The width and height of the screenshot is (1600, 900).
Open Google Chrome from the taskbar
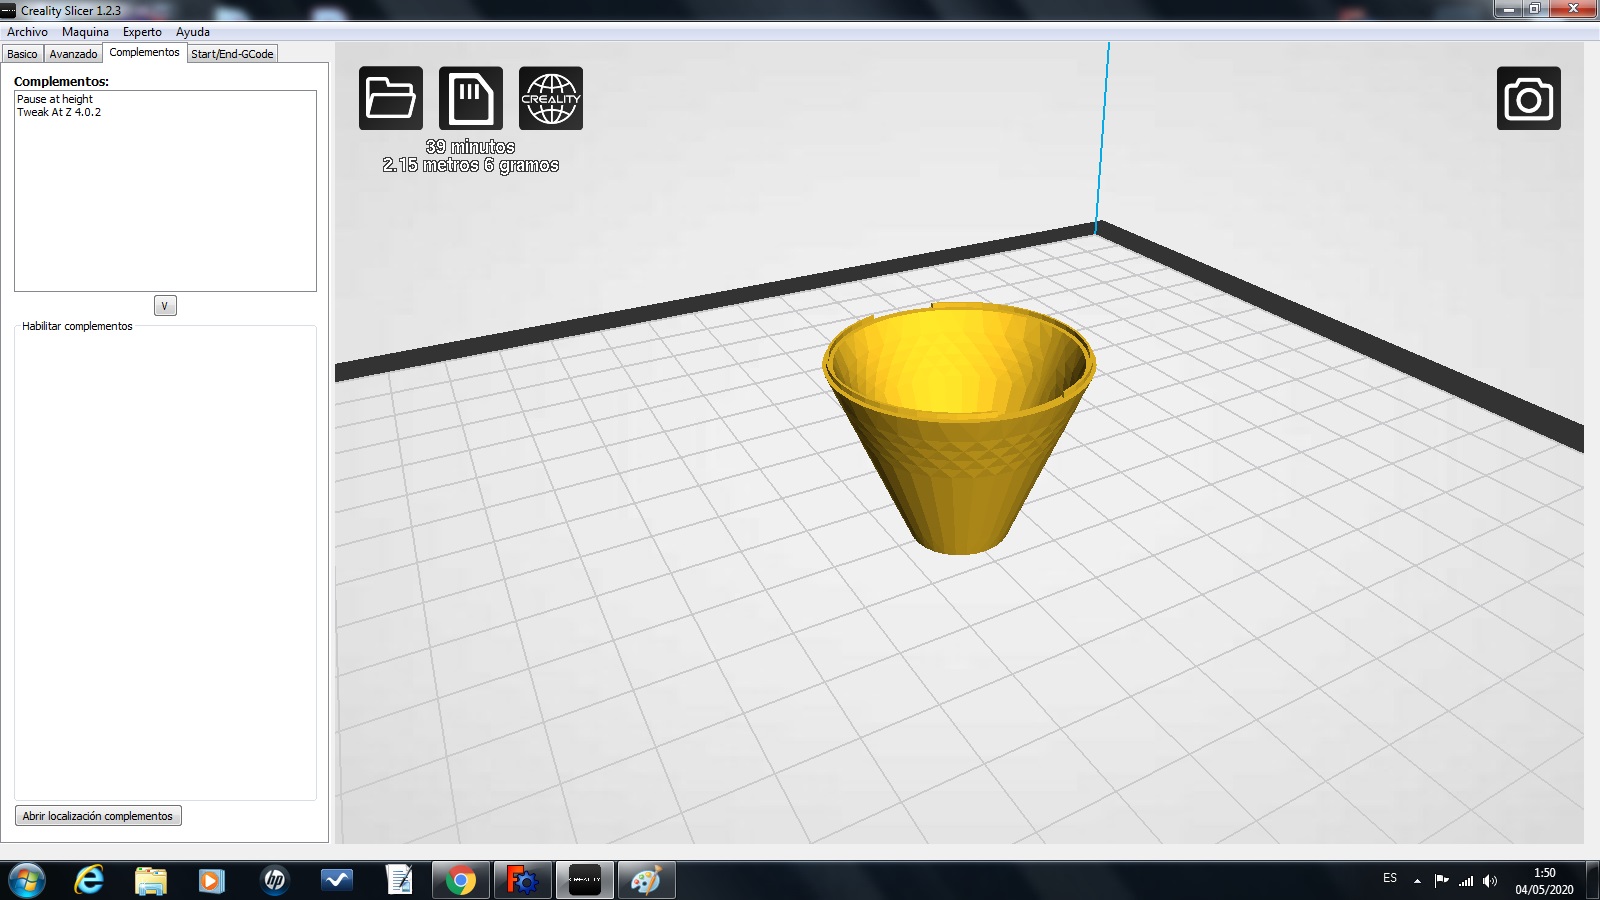click(x=461, y=880)
